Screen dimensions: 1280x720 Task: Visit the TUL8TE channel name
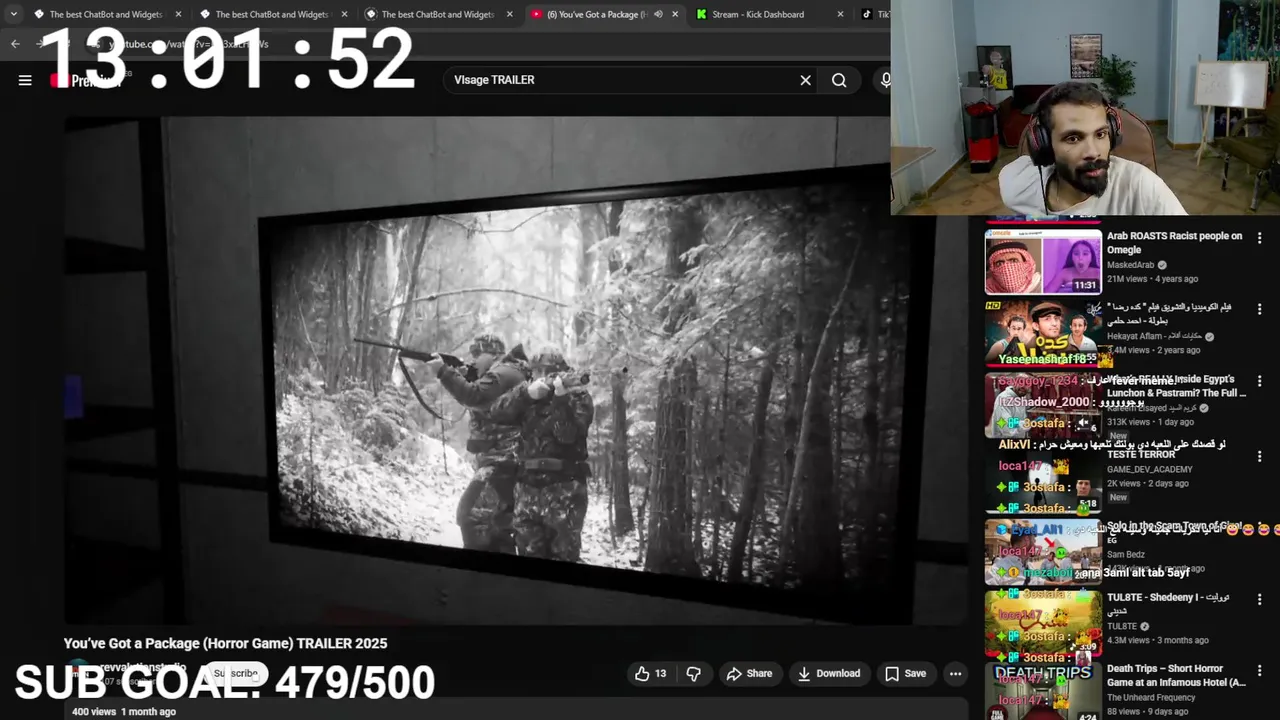(x=1122, y=626)
